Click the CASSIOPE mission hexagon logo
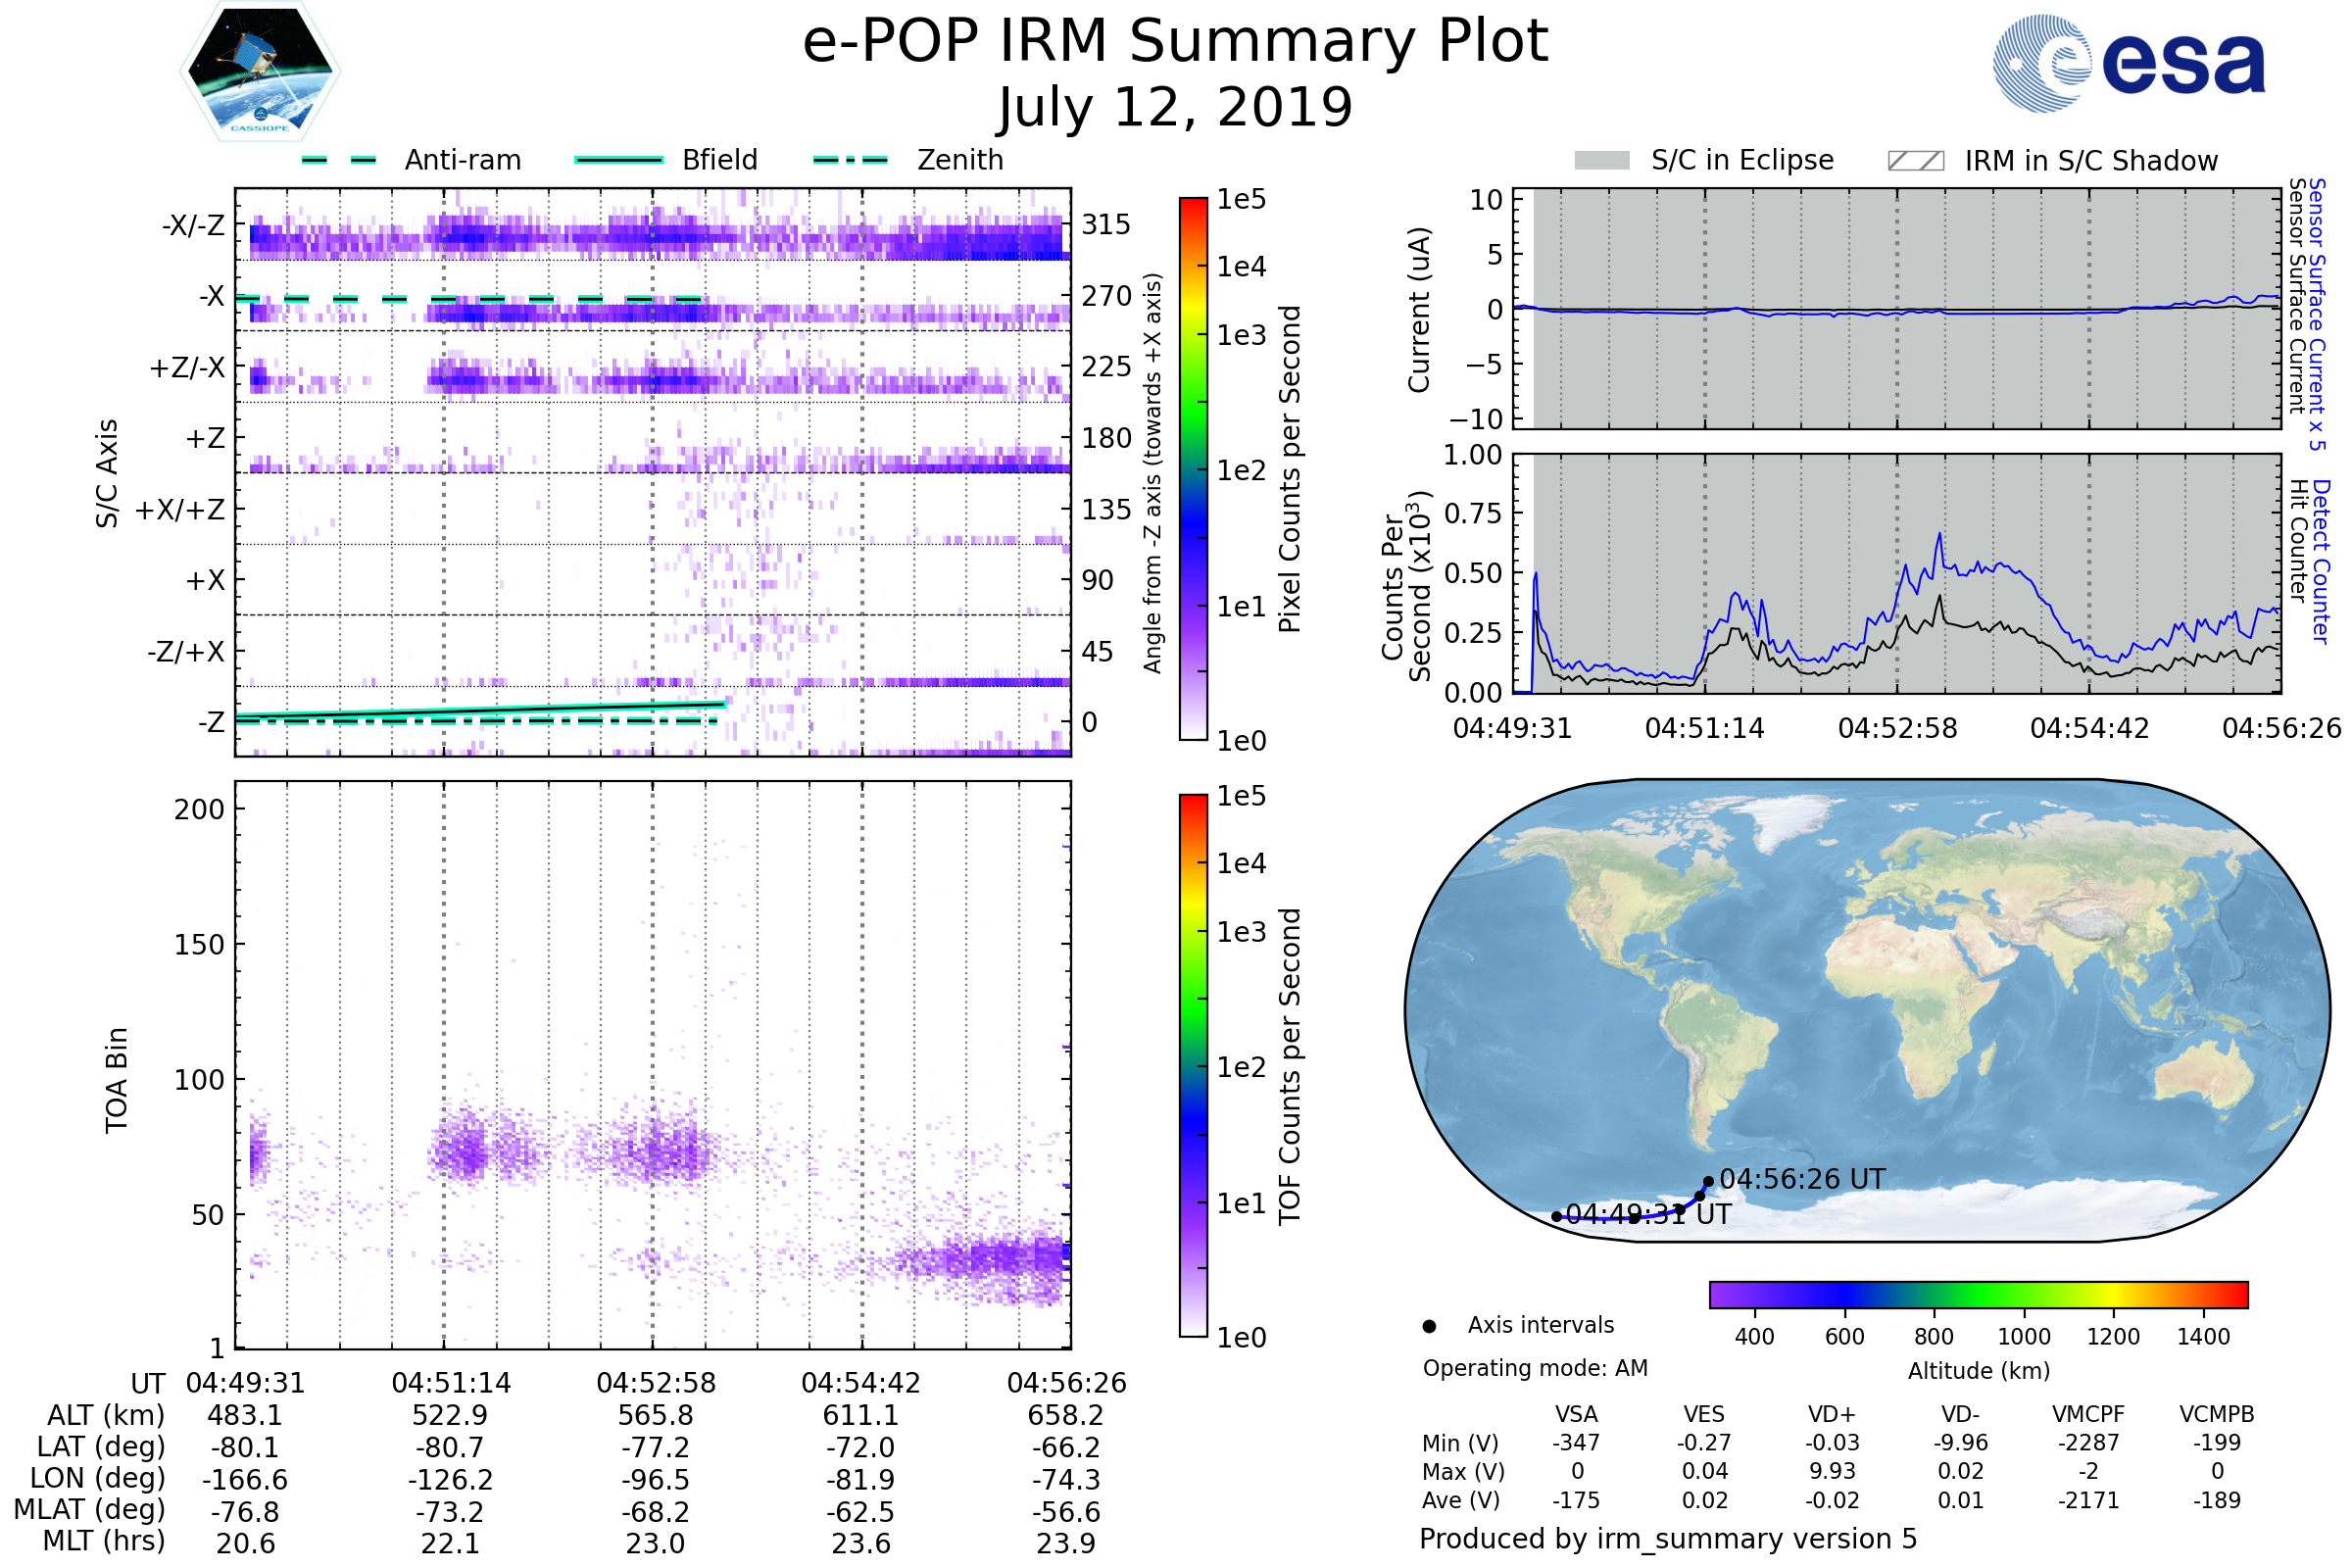2352x1568 pixels. (x=260, y=72)
